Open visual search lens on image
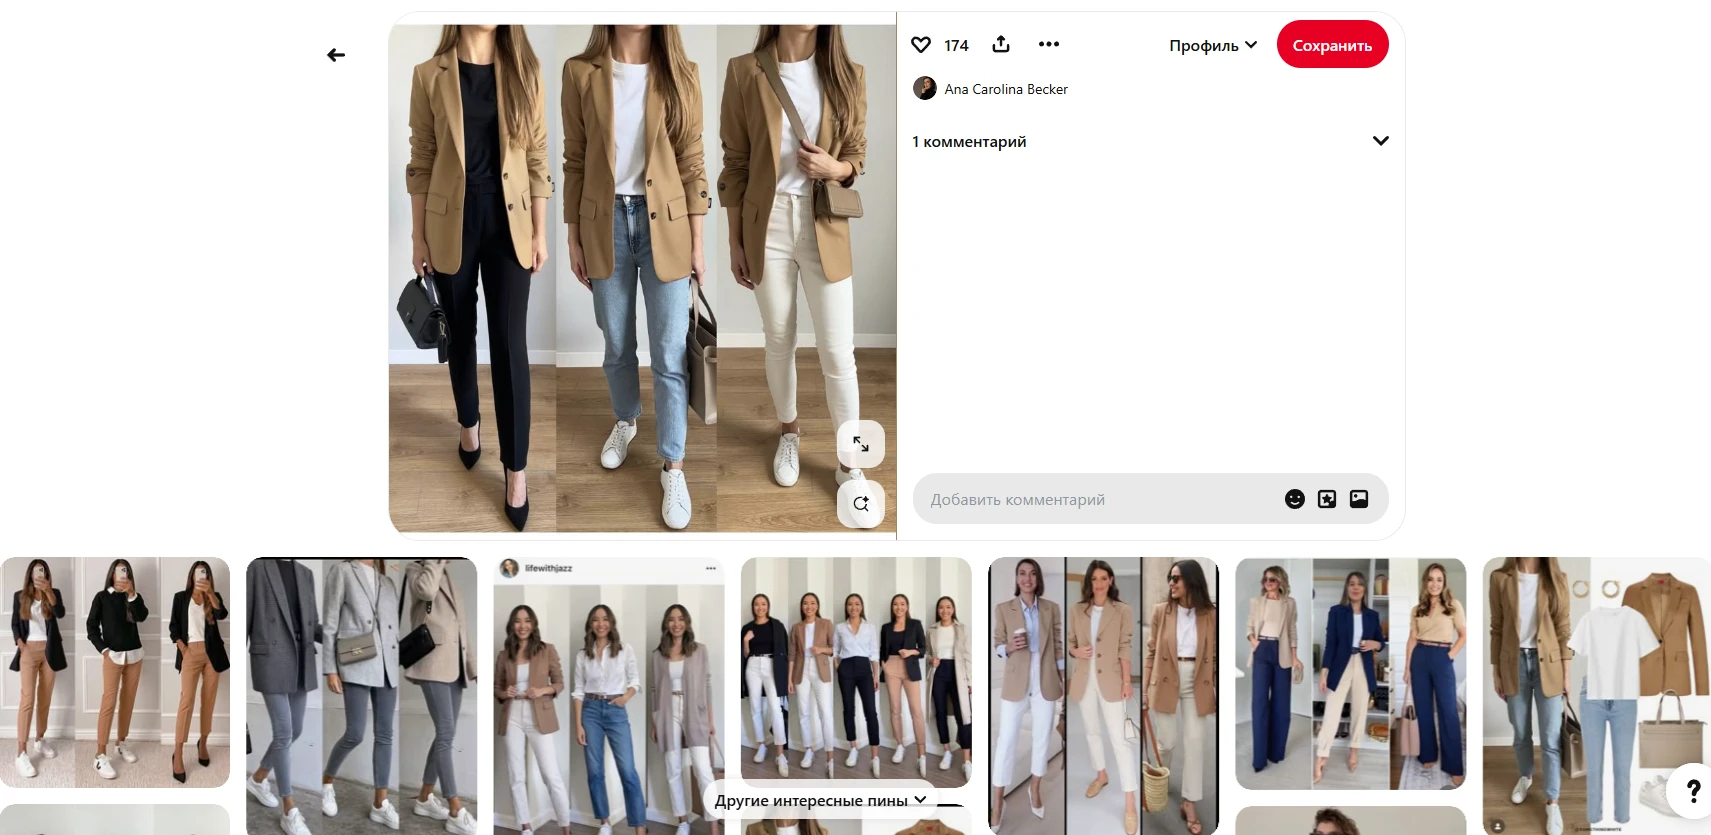The width and height of the screenshot is (1711, 835). click(x=860, y=503)
